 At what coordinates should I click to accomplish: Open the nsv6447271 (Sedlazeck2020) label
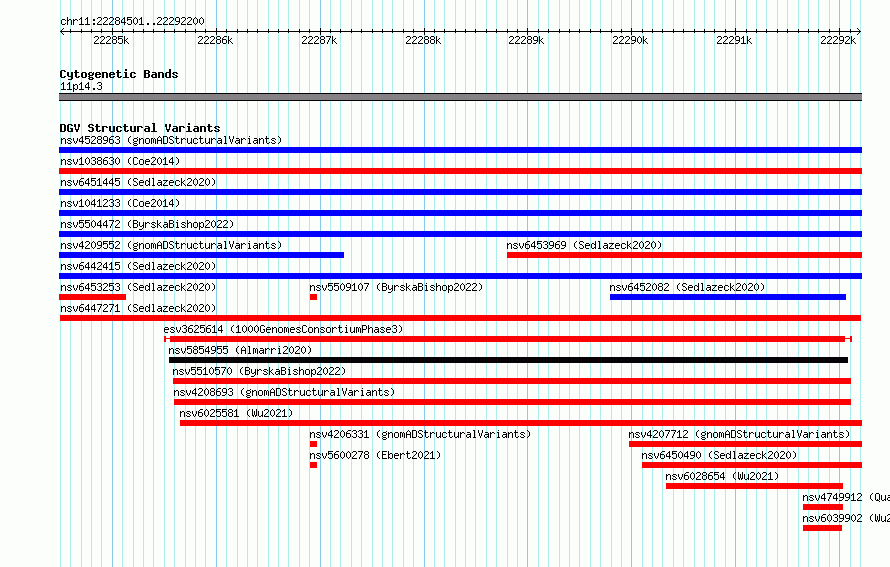138,308
